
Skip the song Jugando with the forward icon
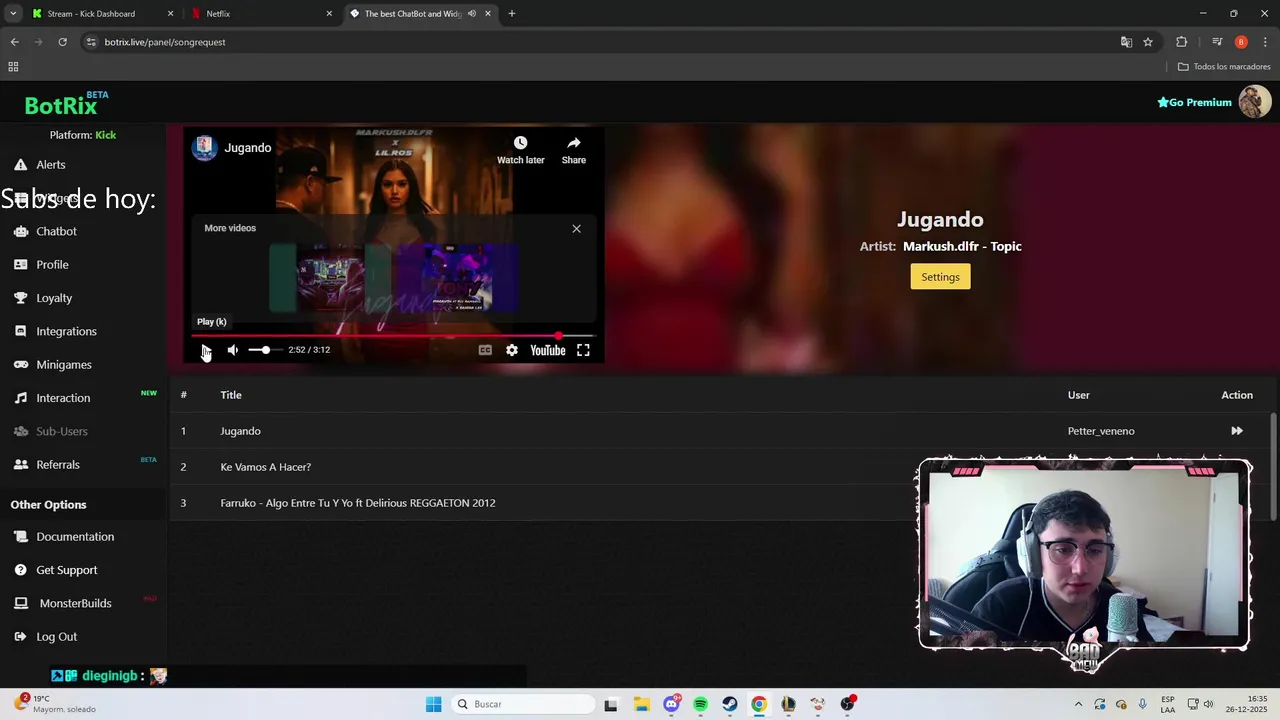(x=1237, y=431)
